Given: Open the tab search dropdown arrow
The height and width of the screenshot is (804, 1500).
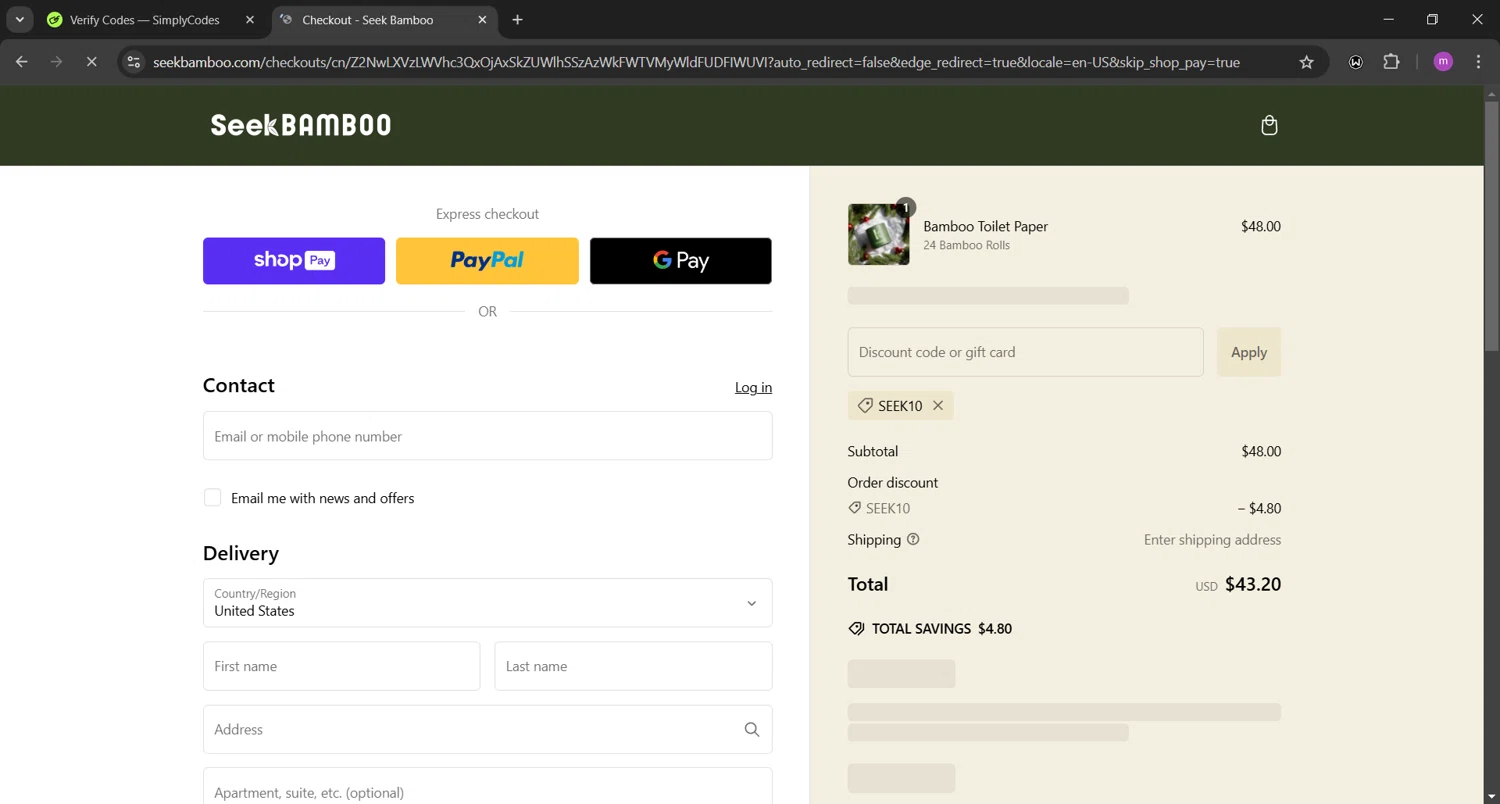Looking at the screenshot, I should pyautogui.click(x=19, y=20).
